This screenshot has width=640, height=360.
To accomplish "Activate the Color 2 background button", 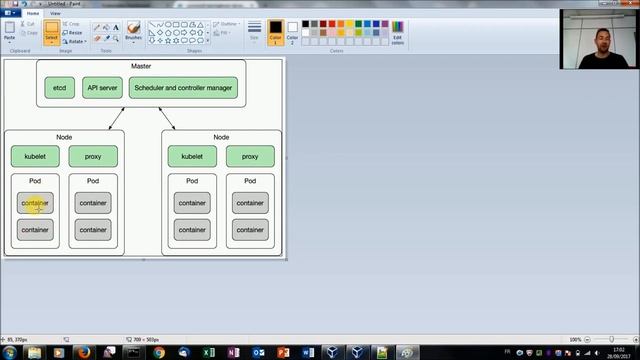I will point(293,33).
